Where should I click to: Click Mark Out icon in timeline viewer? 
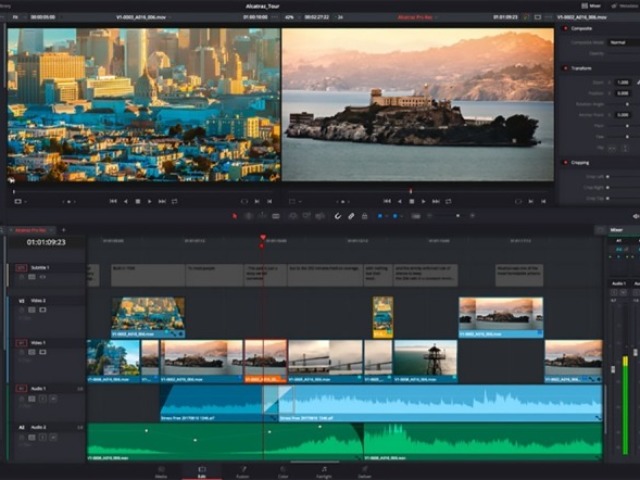coord(544,201)
